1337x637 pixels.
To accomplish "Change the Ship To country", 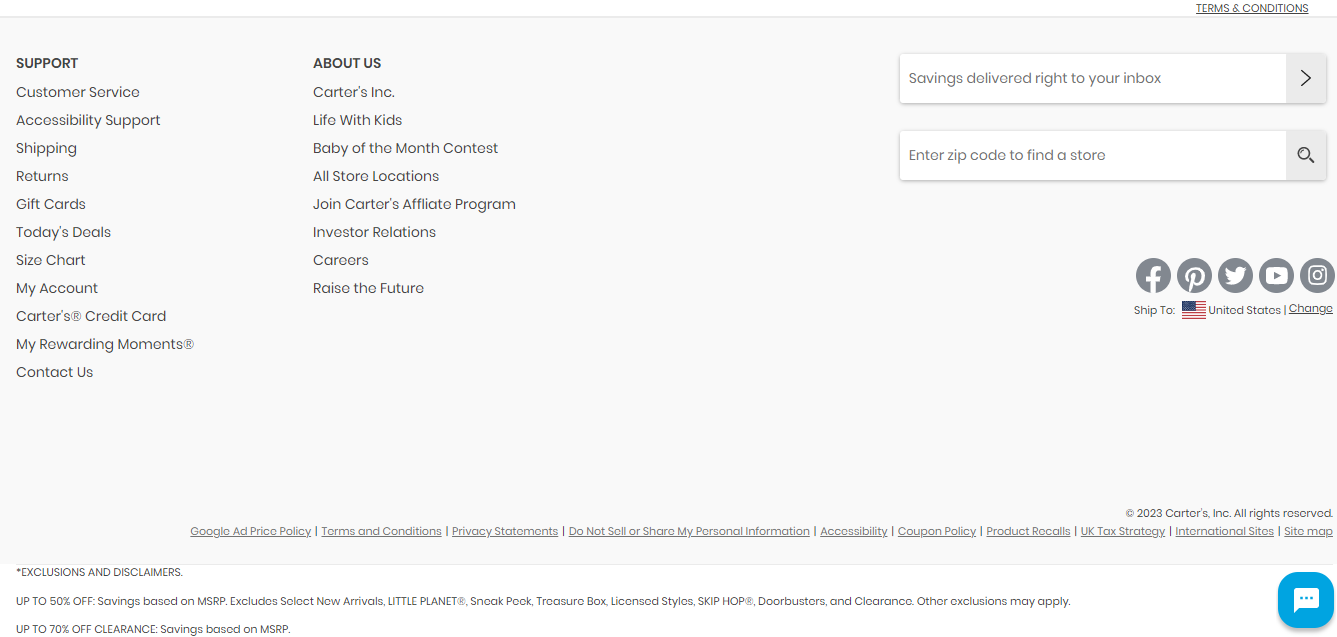I will (x=1310, y=308).
